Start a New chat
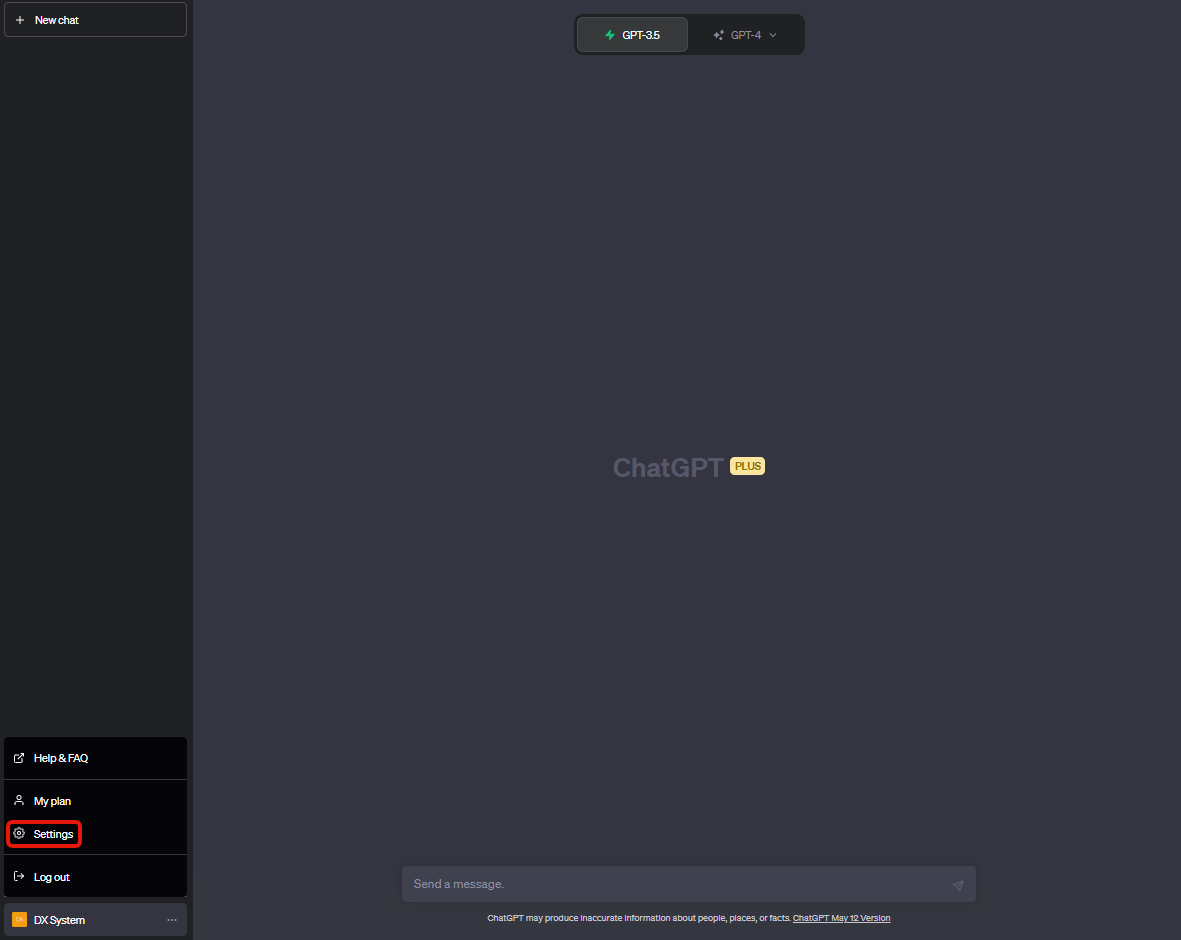 pos(96,20)
